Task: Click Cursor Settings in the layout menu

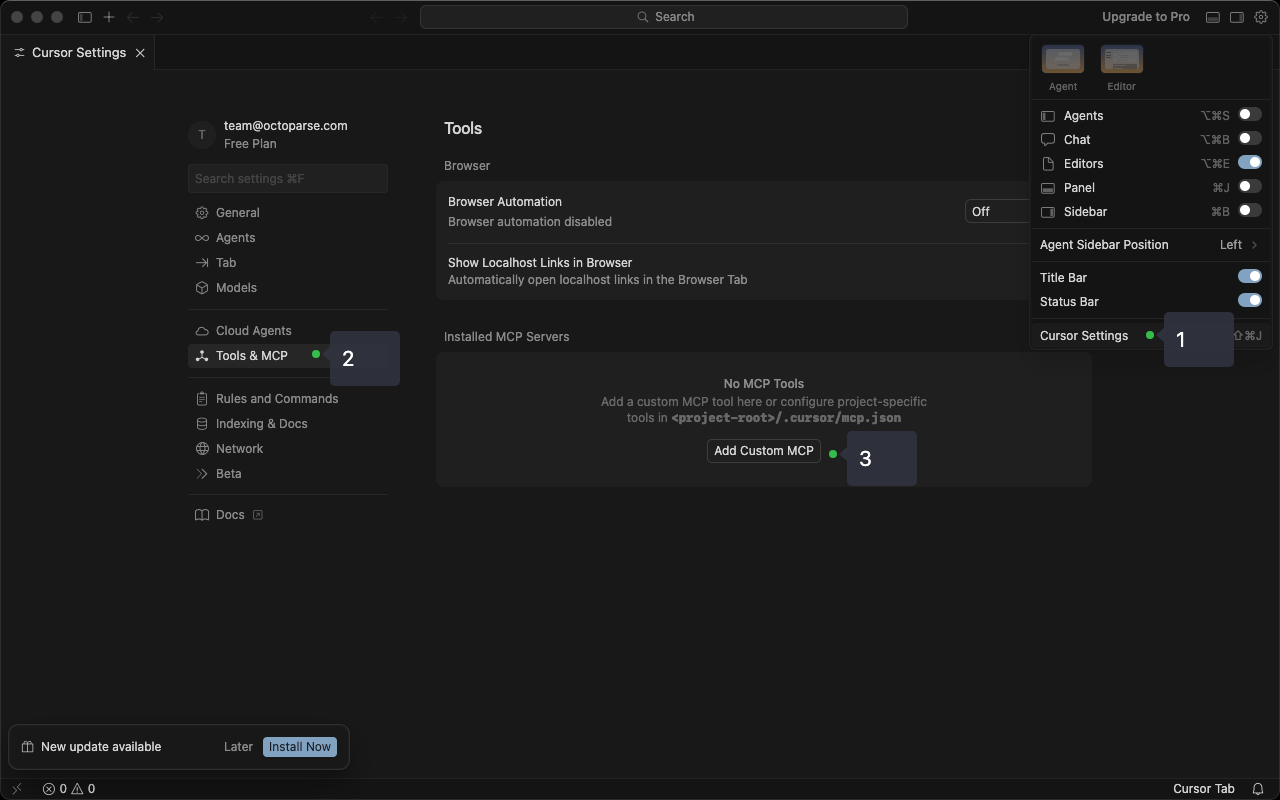Action: [1084, 336]
